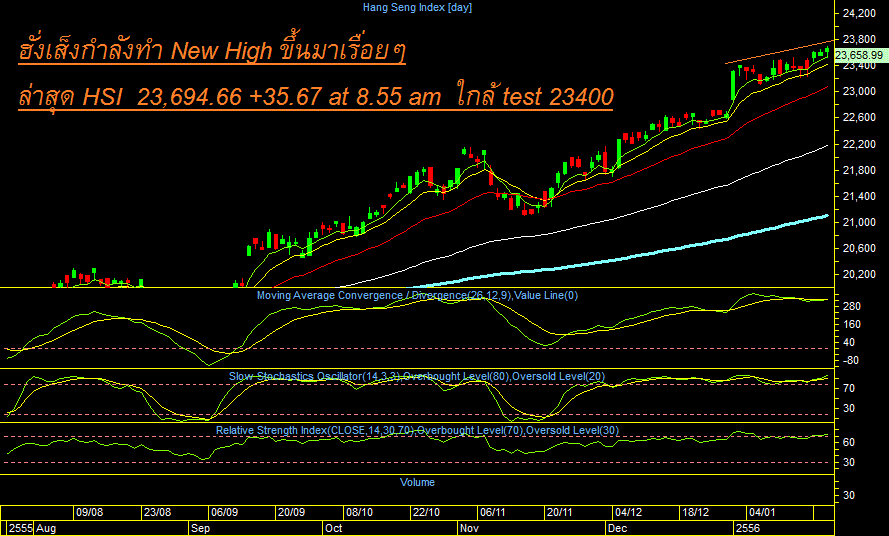Click the current price tag 23,658.99
Viewport: 889px width, 536px height.
pos(861,55)
